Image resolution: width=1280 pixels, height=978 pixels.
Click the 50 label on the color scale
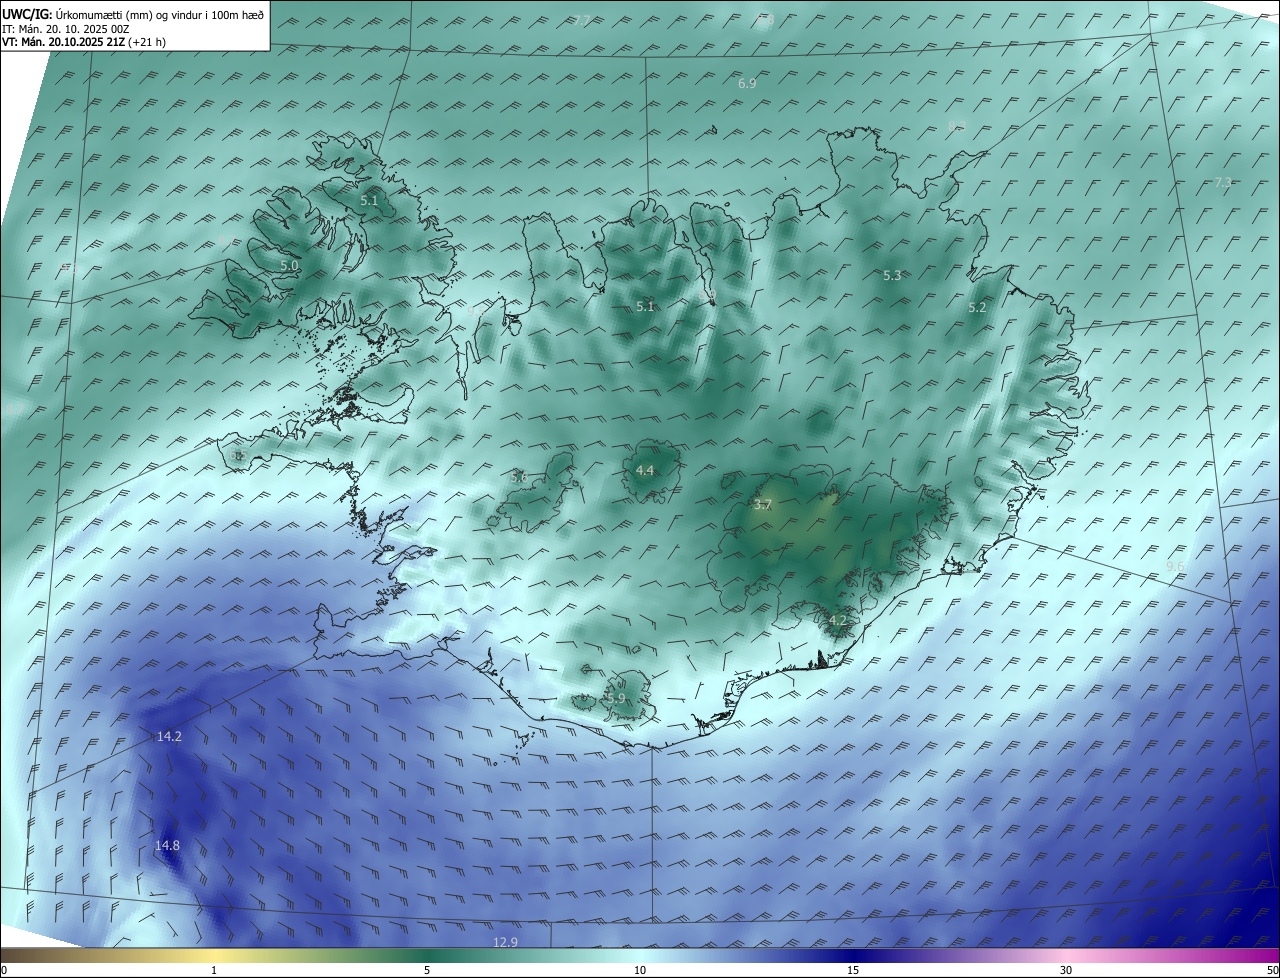[x=1272, y=970]
